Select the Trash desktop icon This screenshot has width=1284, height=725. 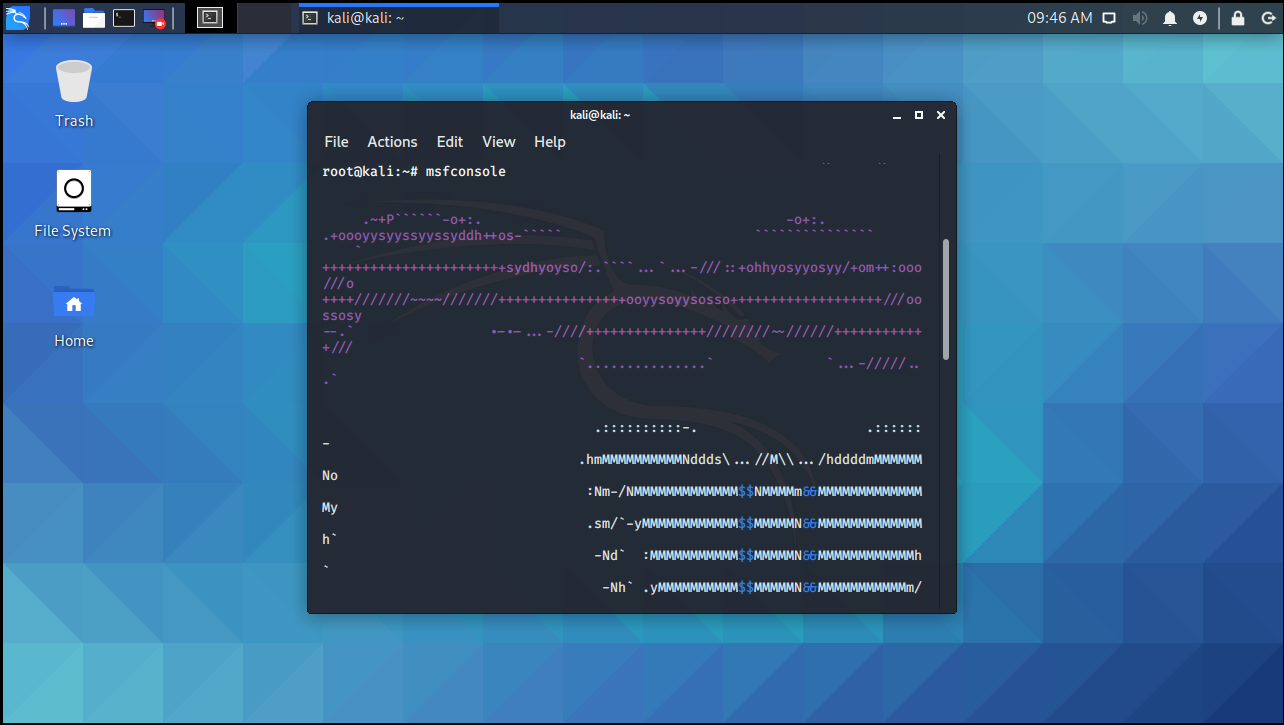[x=74, y=94]
